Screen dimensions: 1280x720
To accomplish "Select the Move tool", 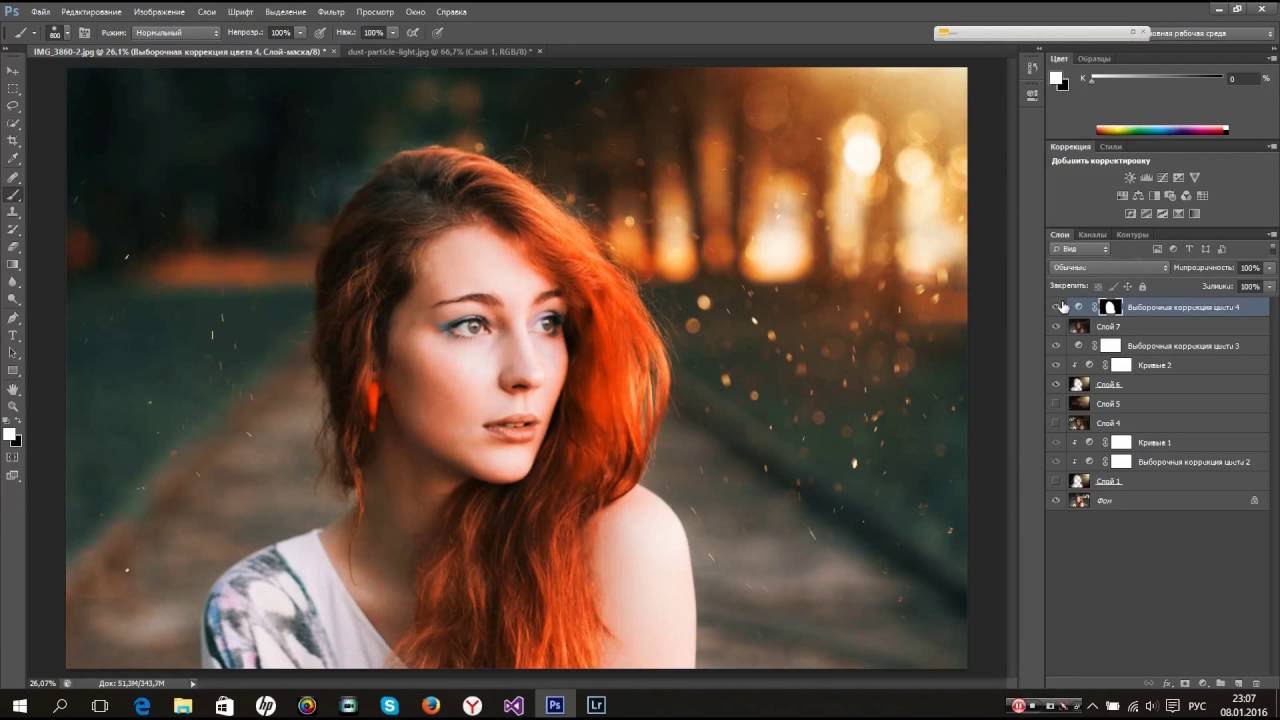I will coord(13,71).
